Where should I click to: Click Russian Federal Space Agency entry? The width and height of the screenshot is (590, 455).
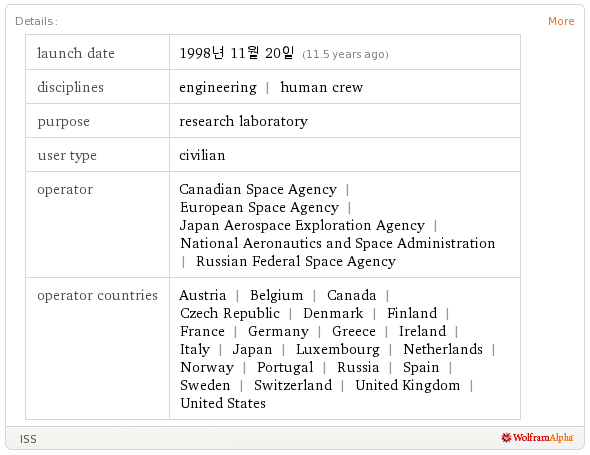tap(296, 262)
